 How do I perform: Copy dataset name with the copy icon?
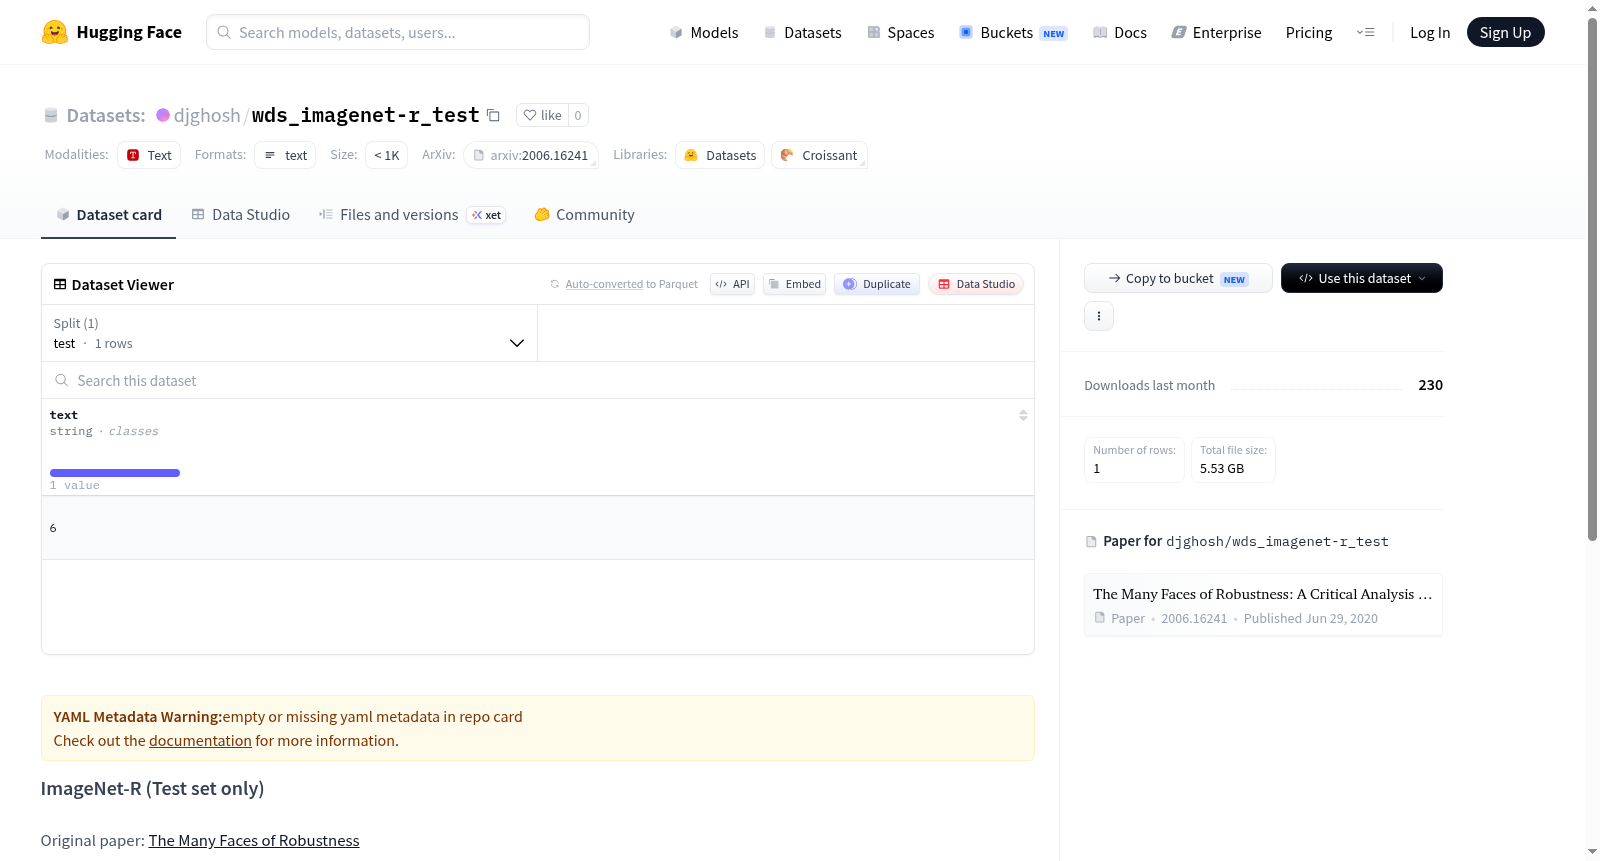coord(493,115)
